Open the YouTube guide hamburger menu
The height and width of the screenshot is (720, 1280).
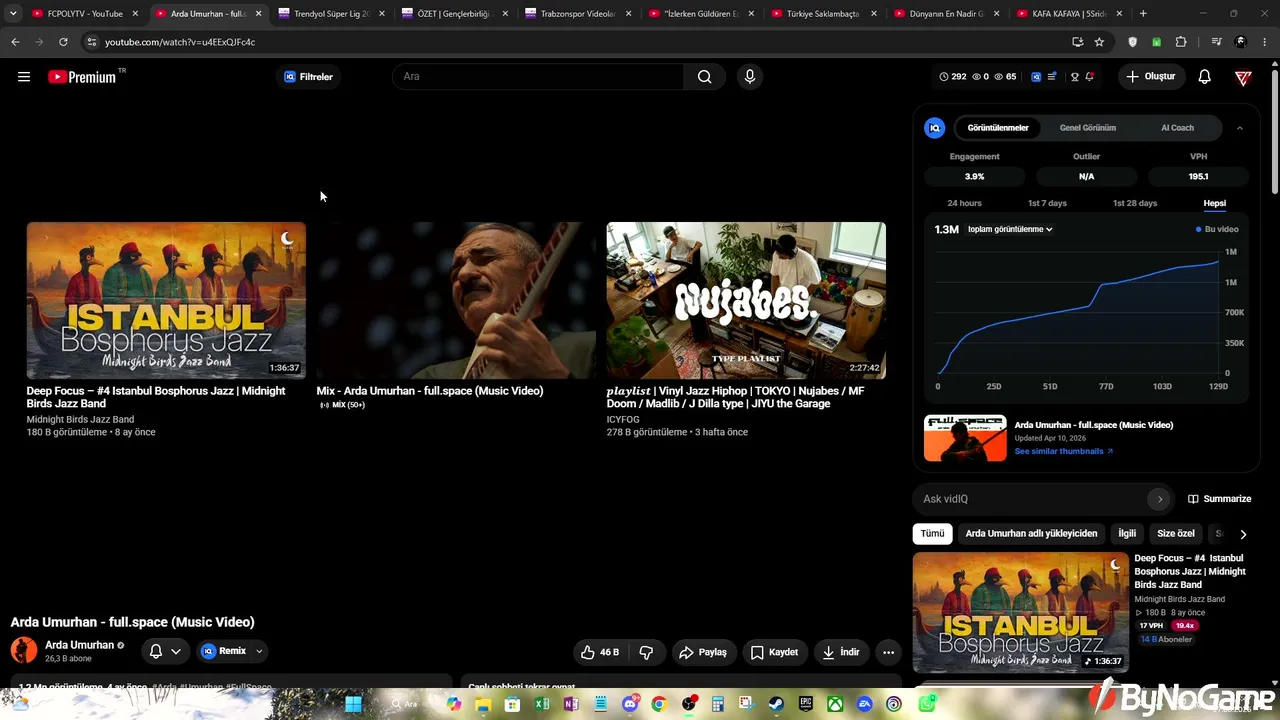point(24,77)
